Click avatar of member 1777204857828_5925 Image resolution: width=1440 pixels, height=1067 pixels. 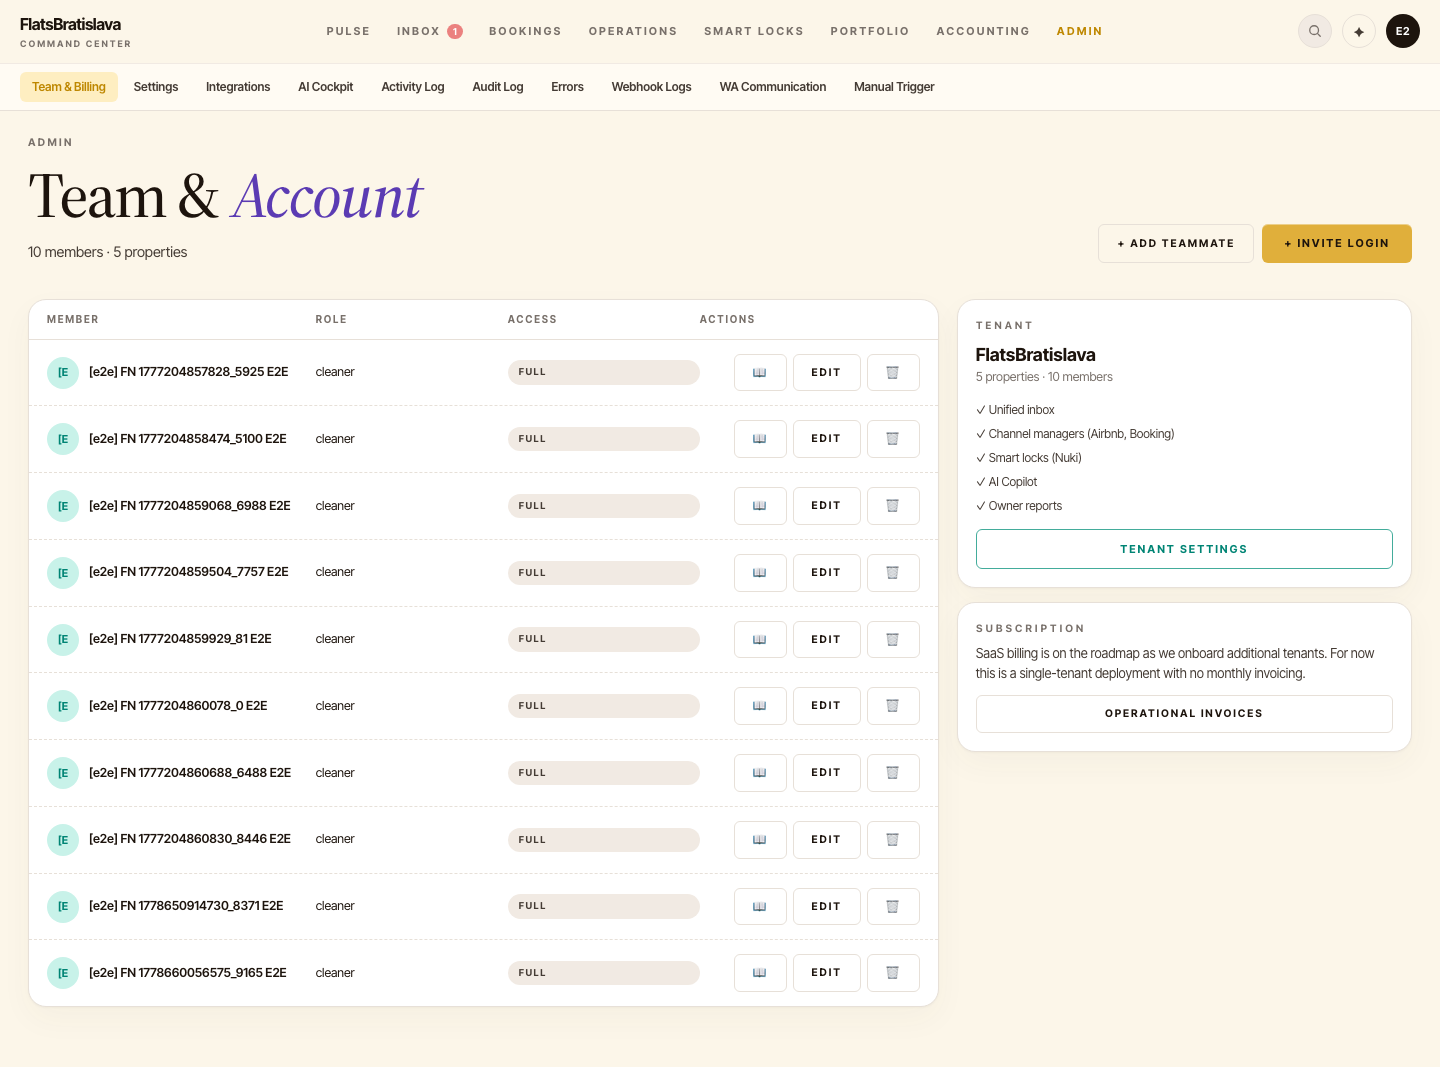click(x=63, y=372)
